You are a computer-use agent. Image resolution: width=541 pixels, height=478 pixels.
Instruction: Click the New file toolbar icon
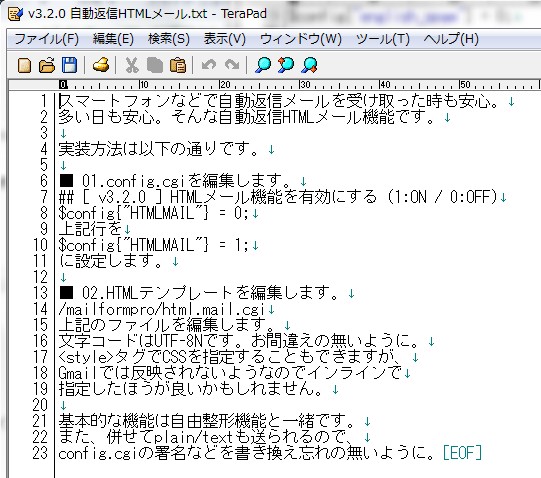pyautogui.click(x=24, y=65)
